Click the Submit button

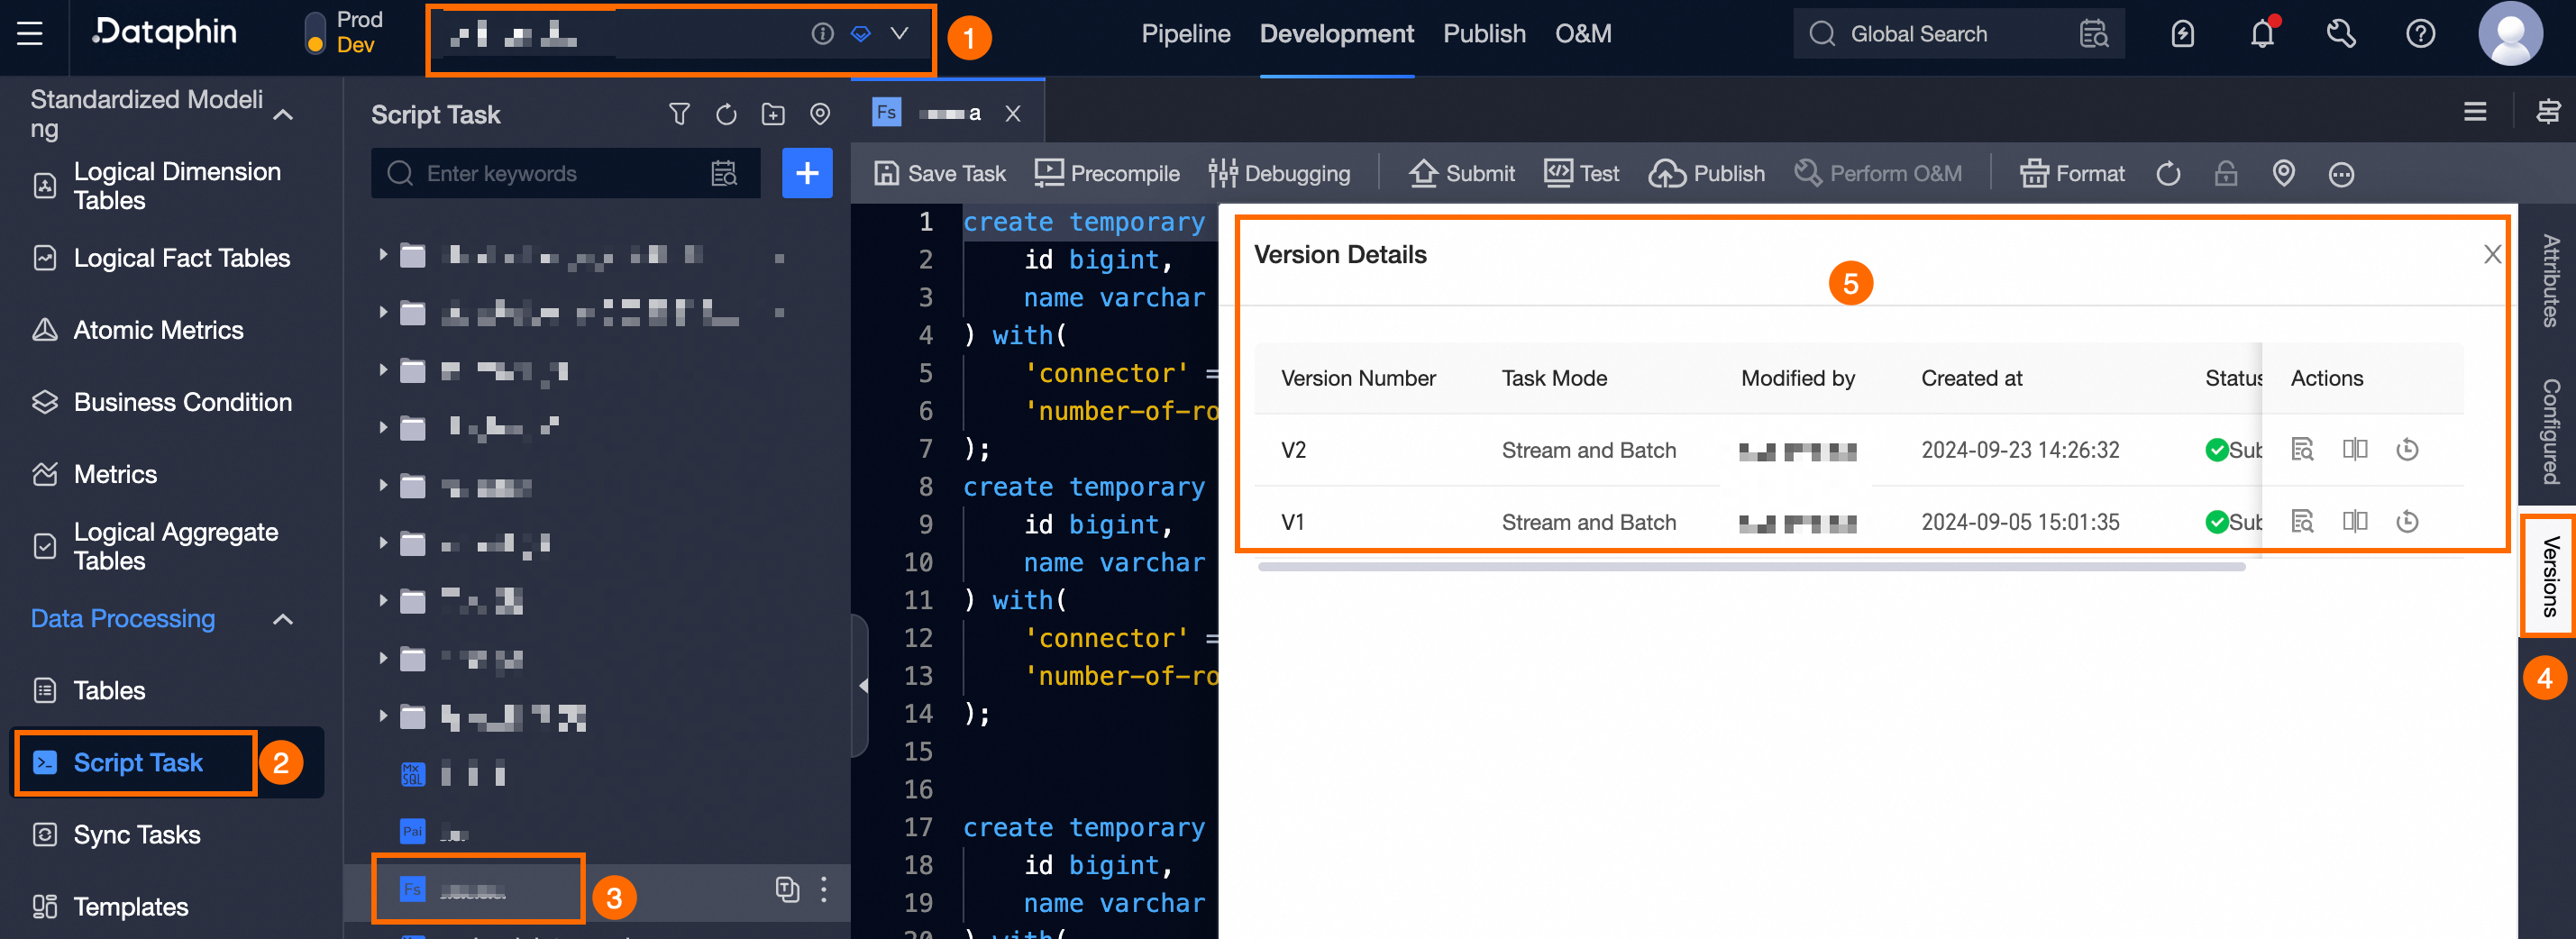point(1462,173)
